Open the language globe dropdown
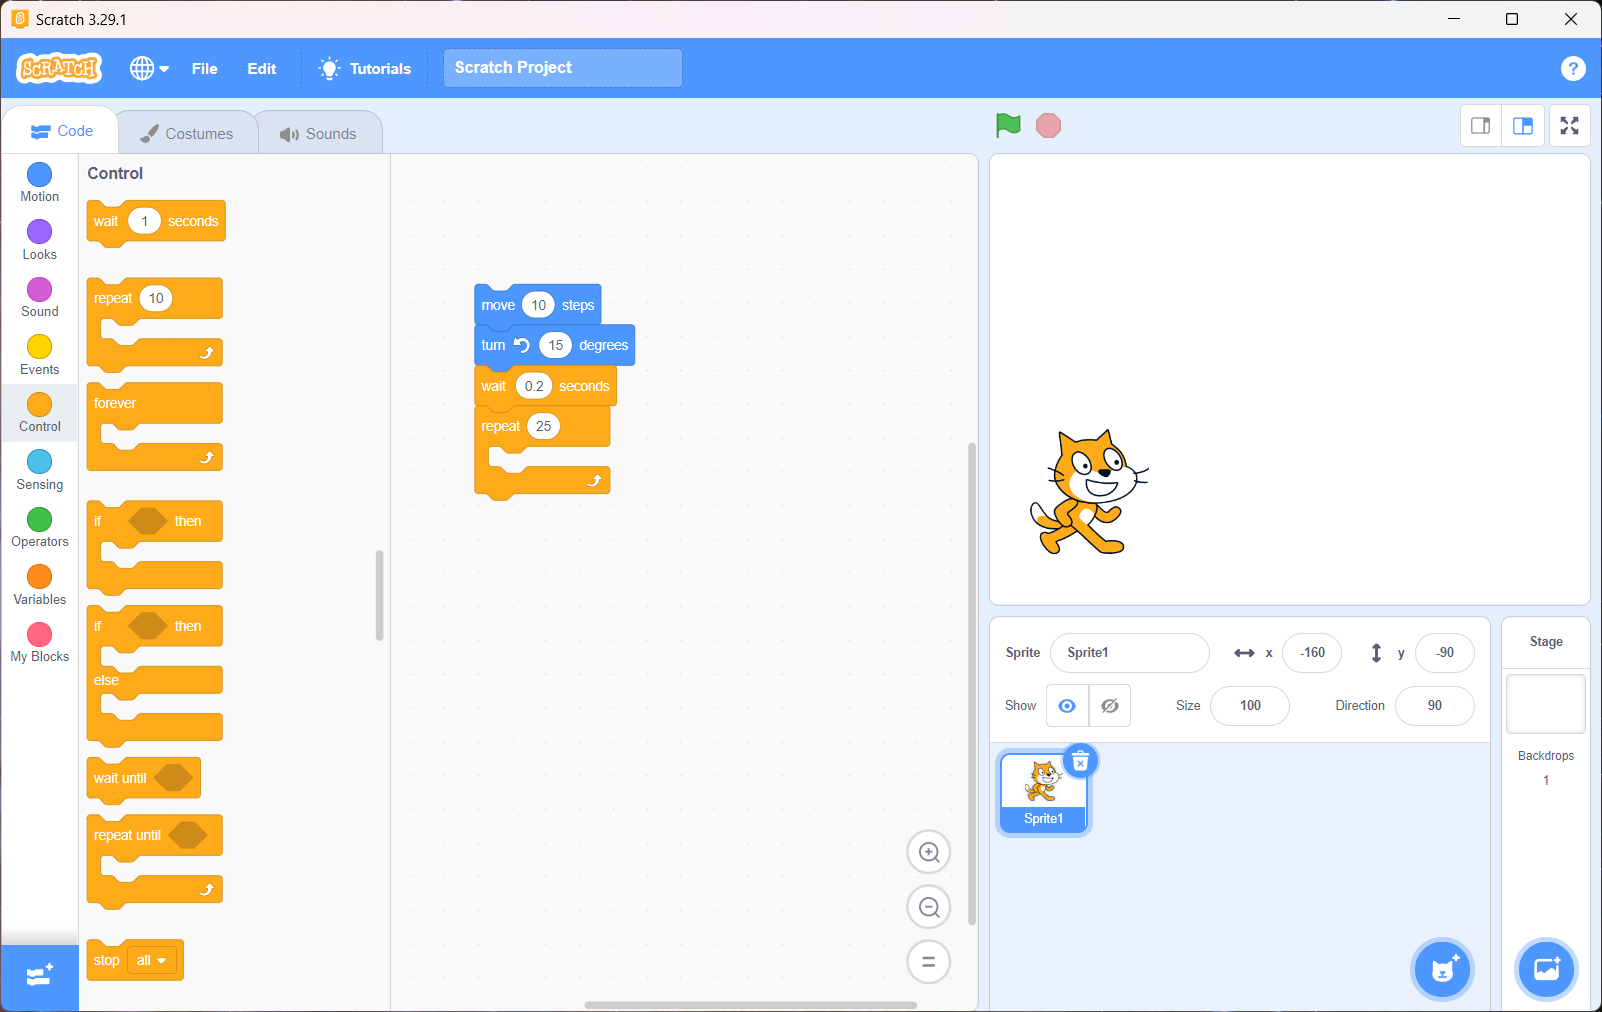 [x=149, y=68]
